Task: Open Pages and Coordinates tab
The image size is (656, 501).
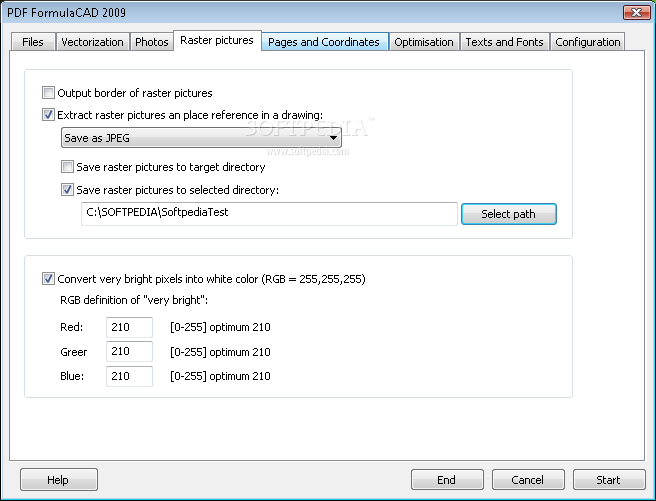Action: click(x=324, y=42)
